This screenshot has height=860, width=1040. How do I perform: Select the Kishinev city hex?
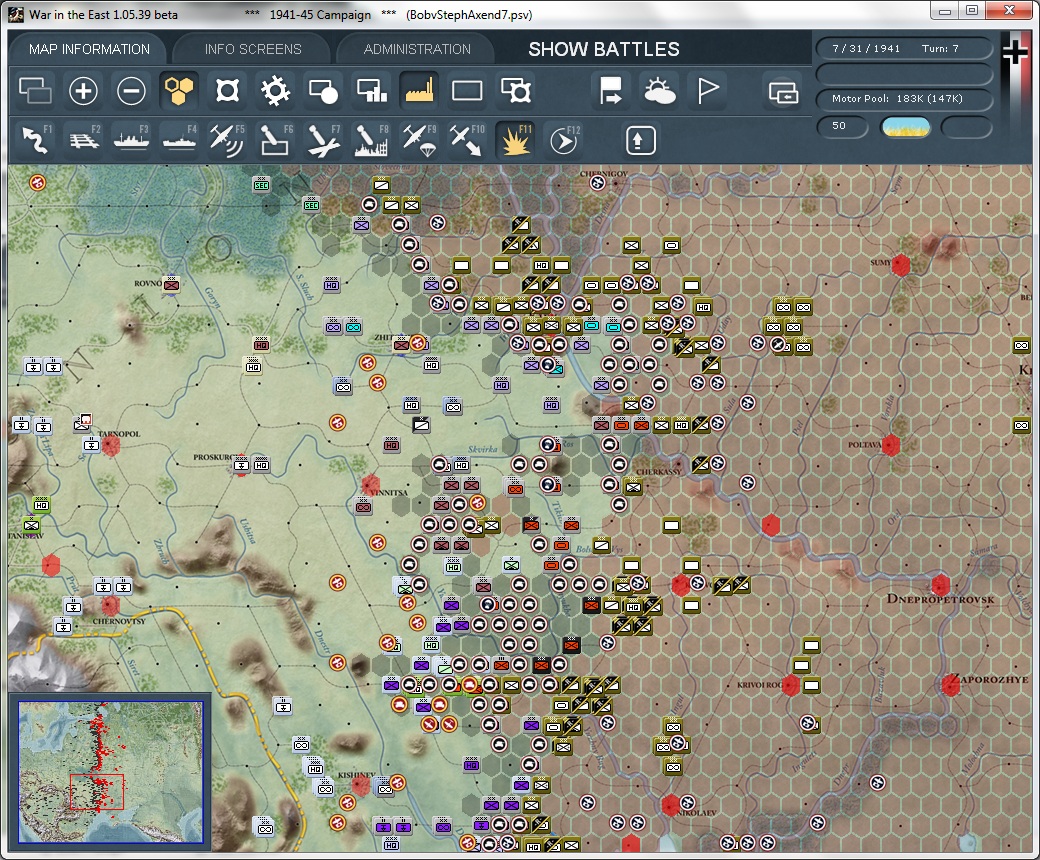click(360, 786)
